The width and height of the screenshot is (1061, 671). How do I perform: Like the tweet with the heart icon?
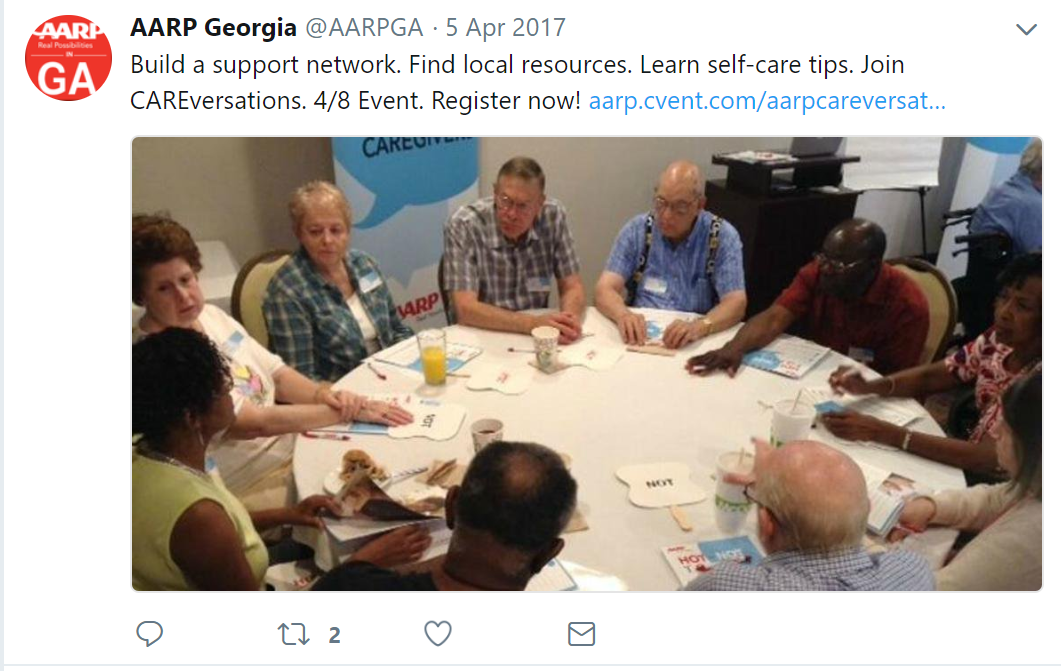click(x=438, y=634)
